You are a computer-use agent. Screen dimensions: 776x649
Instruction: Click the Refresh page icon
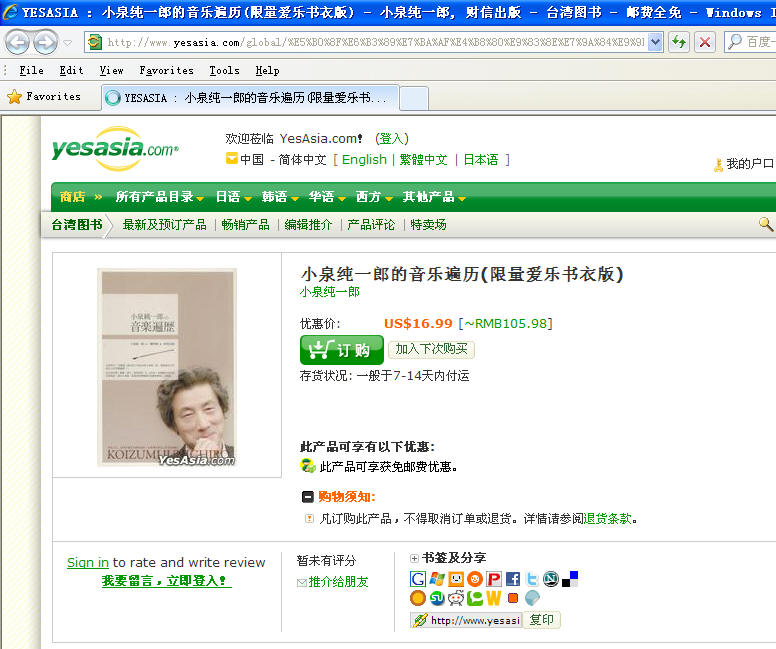[679, 43]
